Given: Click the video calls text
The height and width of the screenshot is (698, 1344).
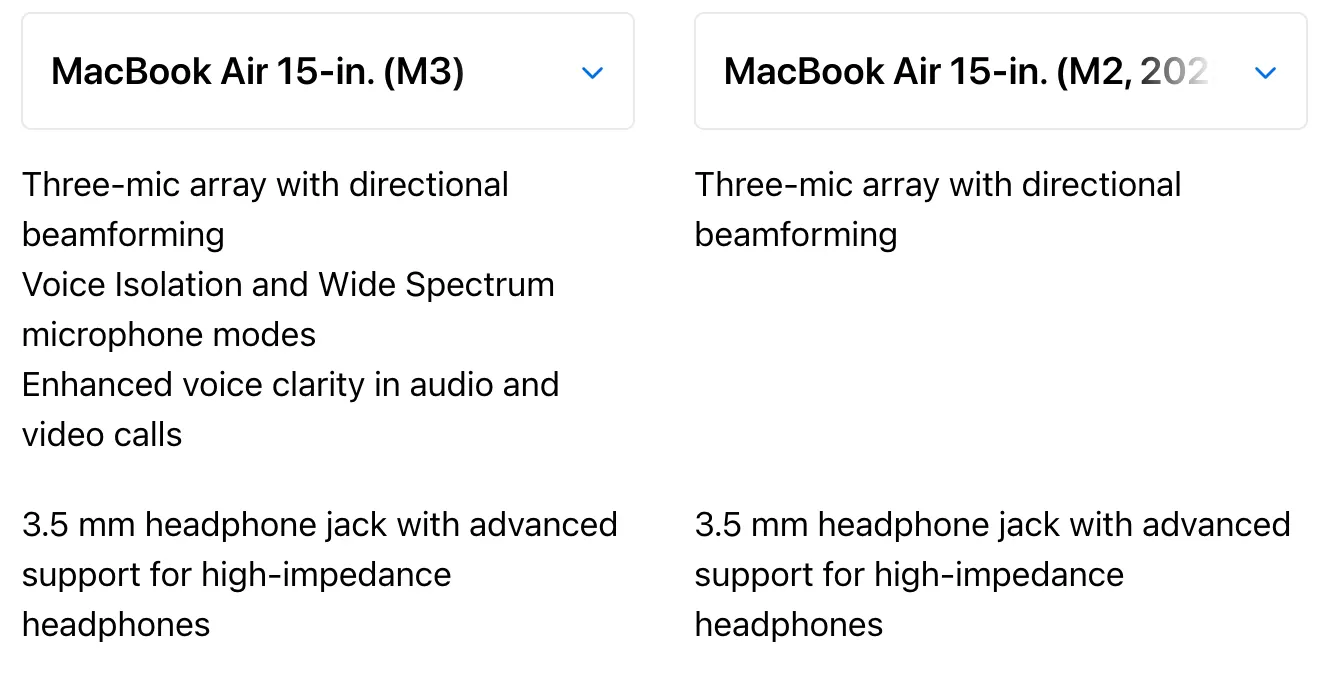Looking at the screenshot, I should (102, 435).
